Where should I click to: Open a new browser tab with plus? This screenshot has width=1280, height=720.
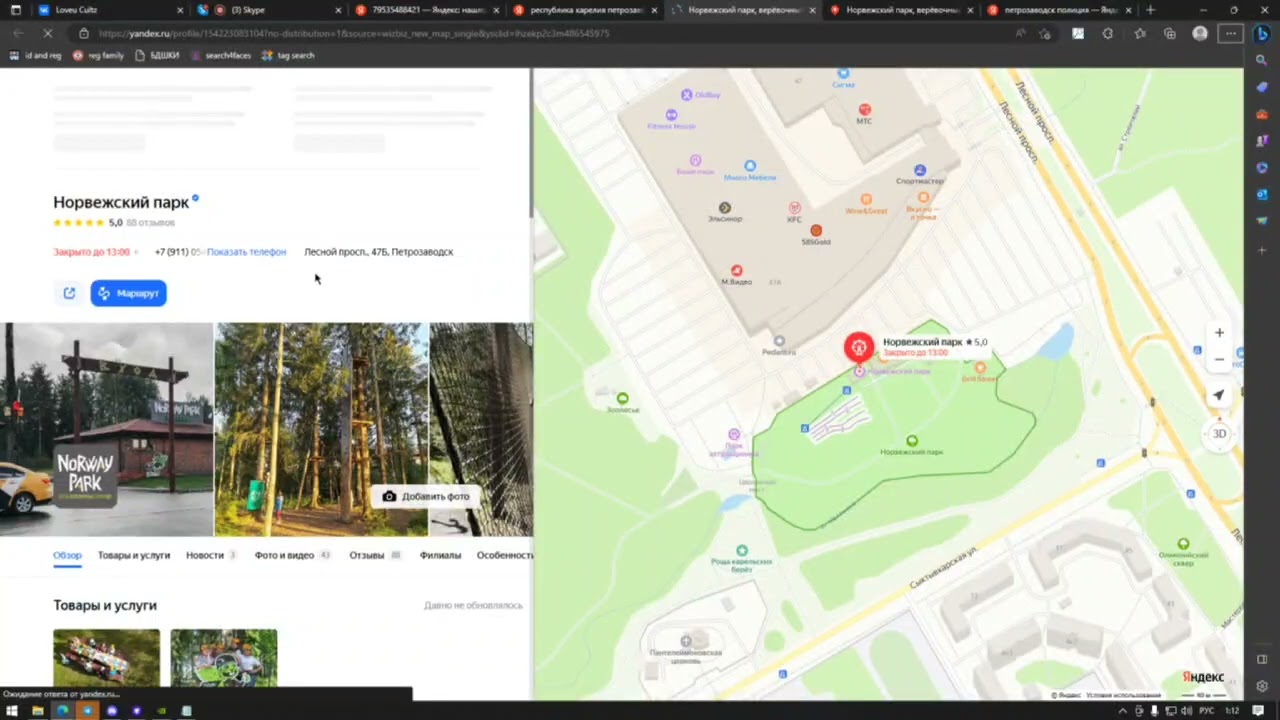click(x=1150, y=10)
